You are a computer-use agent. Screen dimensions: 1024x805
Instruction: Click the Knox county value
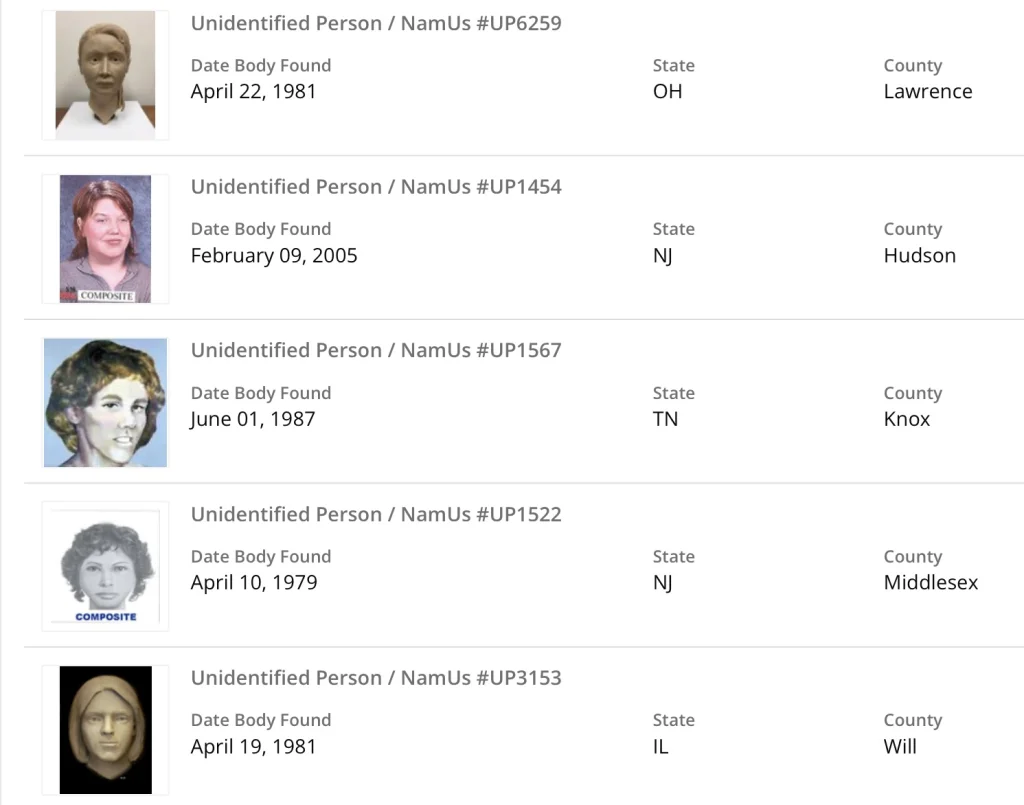coord(907,419)
